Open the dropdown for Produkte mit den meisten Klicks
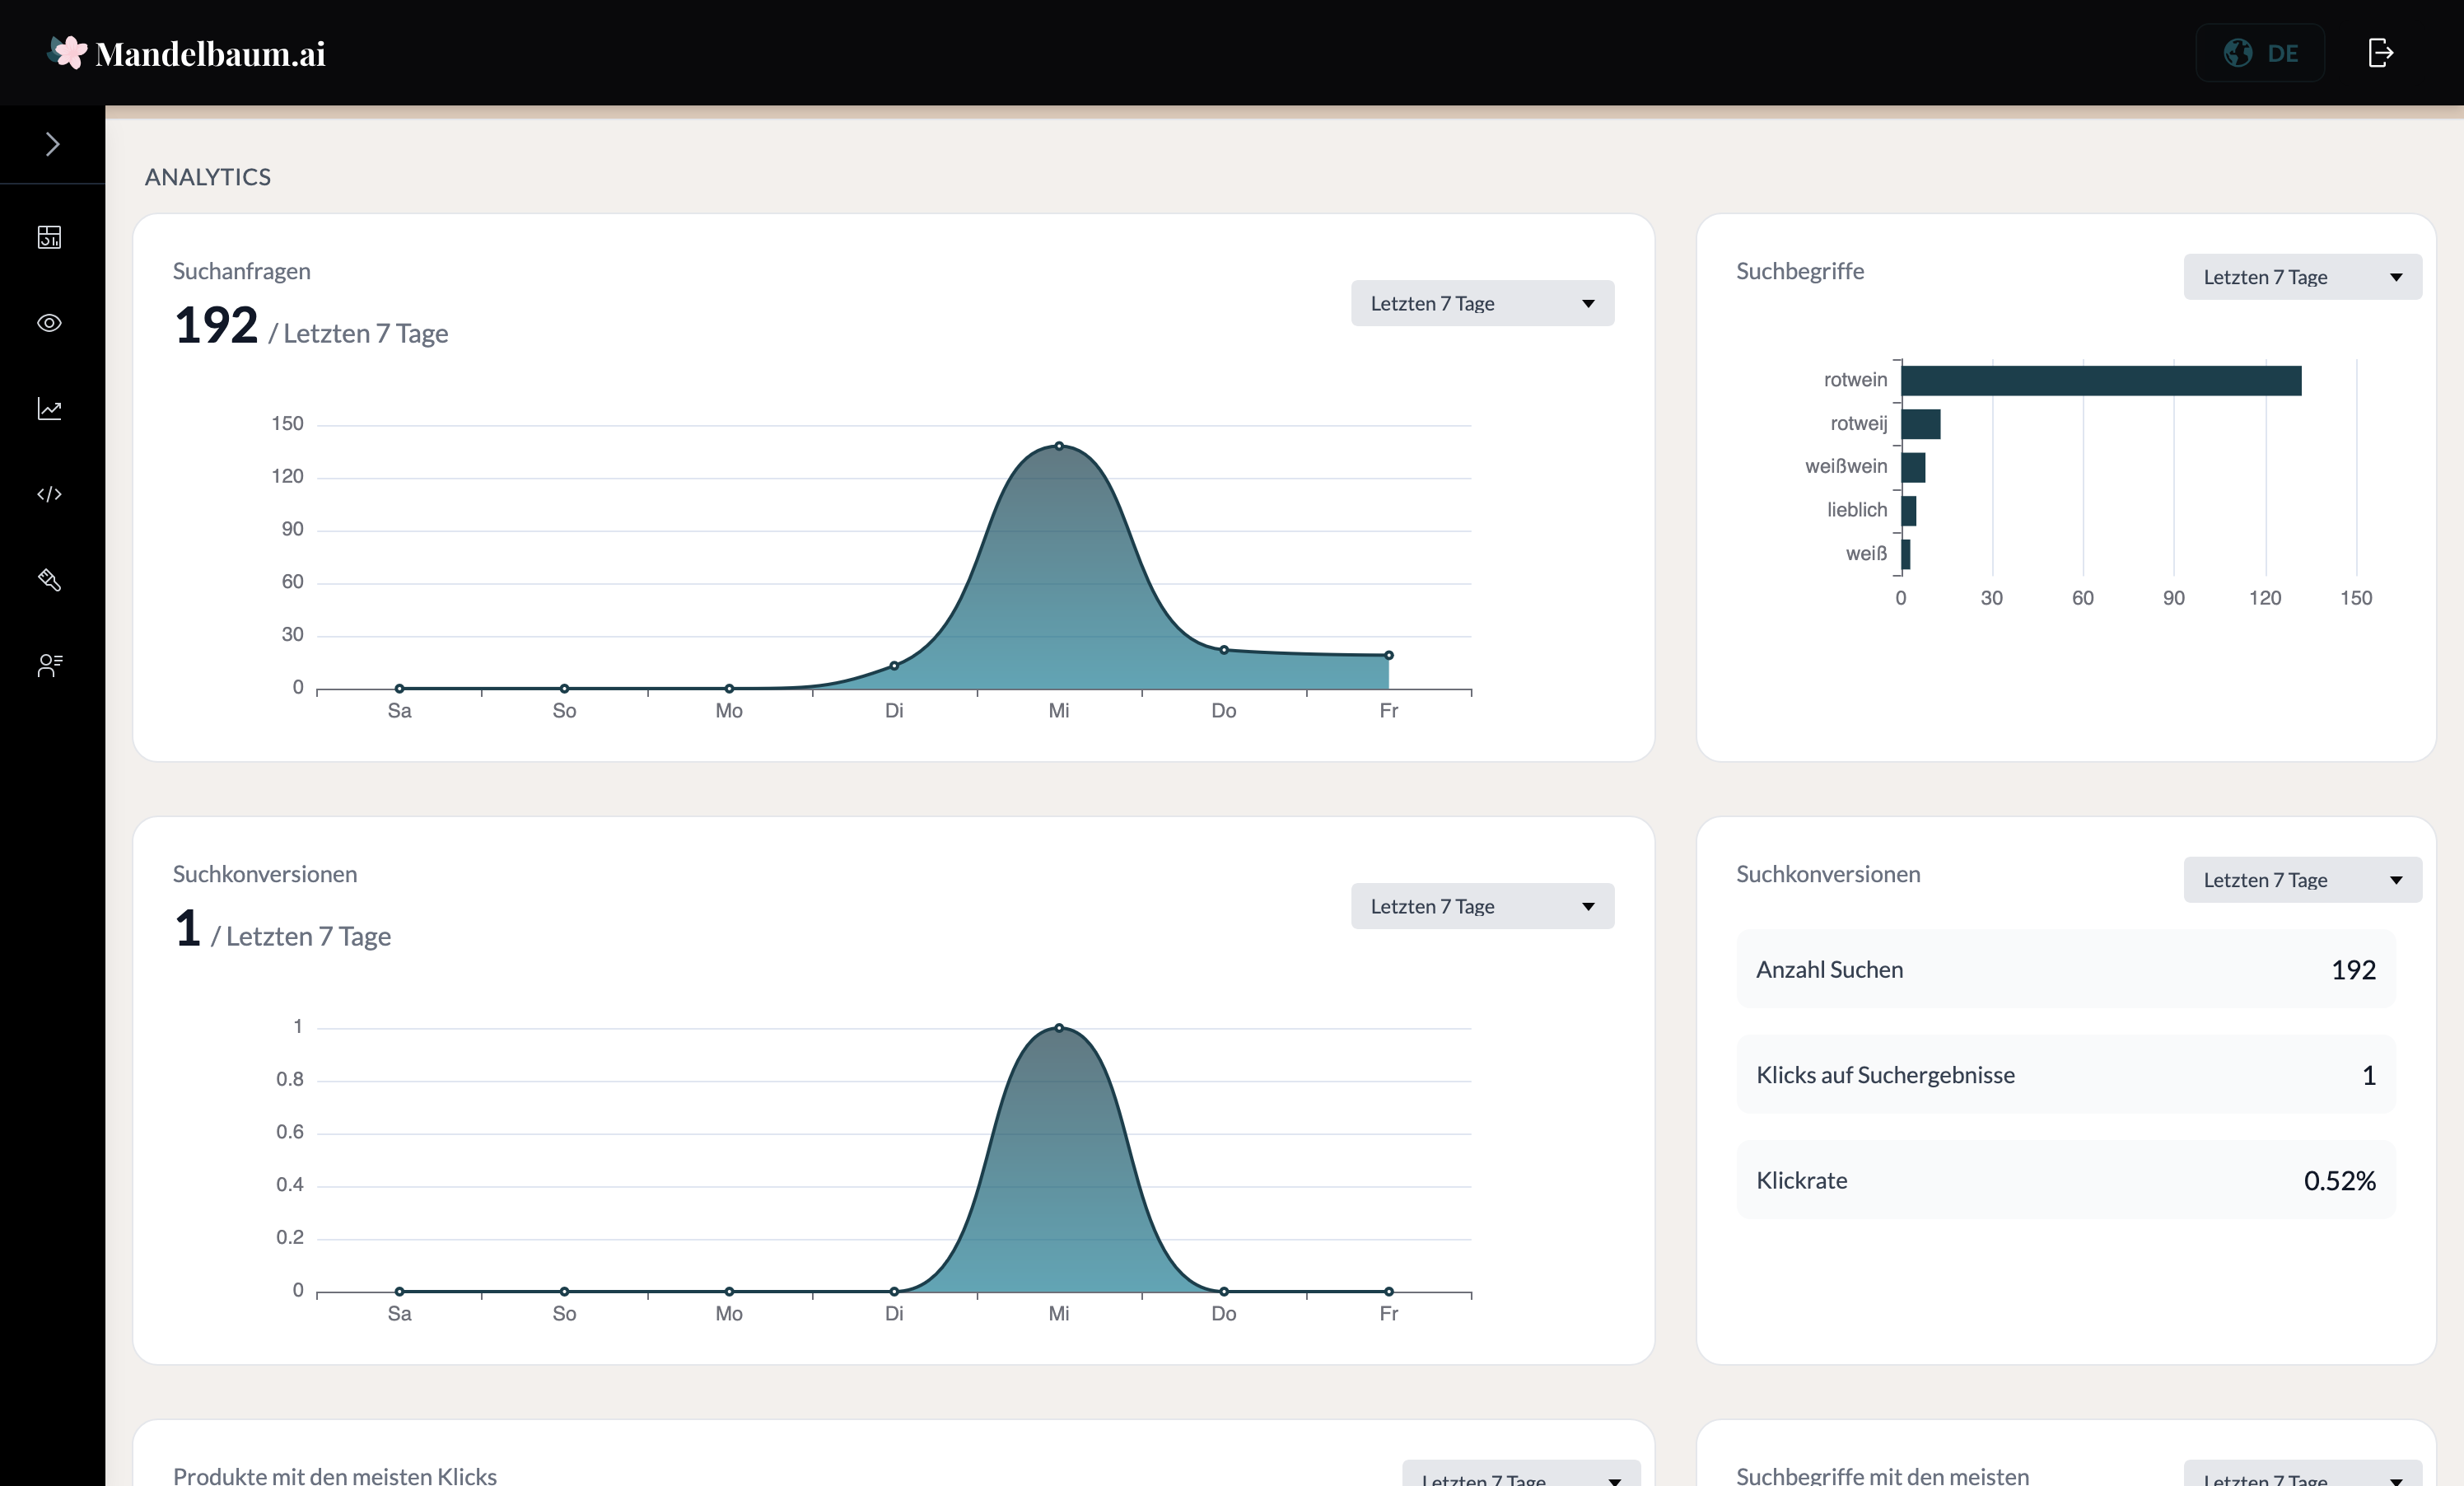The width and height of the screenshot is (2464, 1486). pyautogui.click(x=1519, y=1478)
